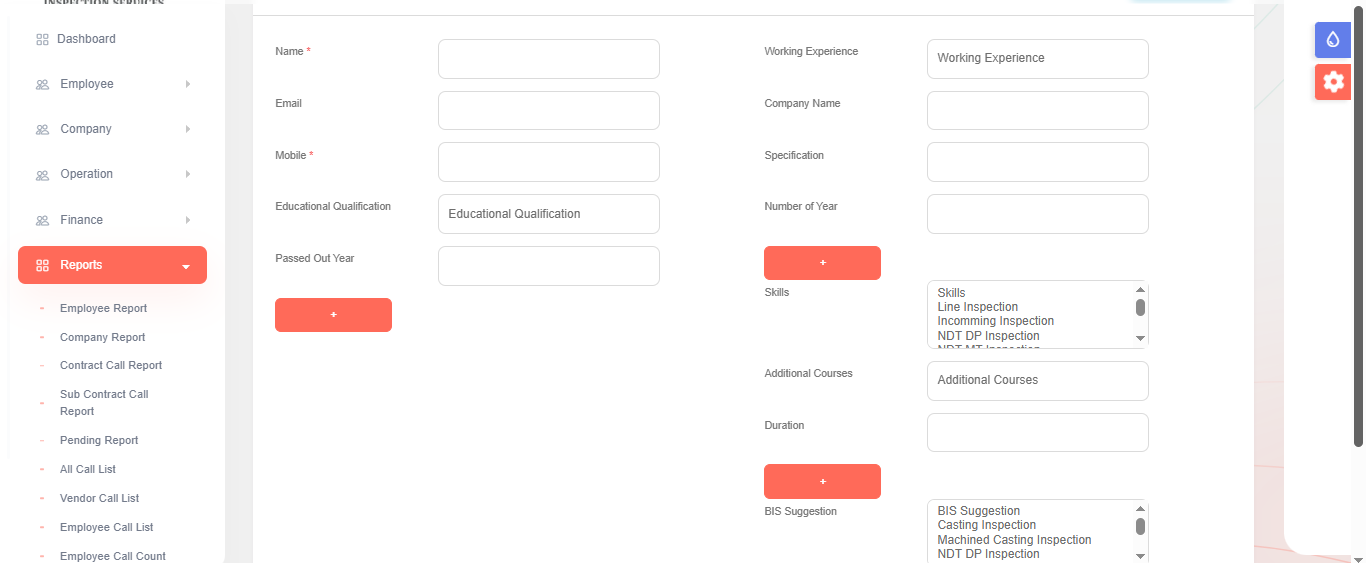Expand the Finance submenu arrow
The height and width of the screenshot is (563, 1366).
(187, 220)
